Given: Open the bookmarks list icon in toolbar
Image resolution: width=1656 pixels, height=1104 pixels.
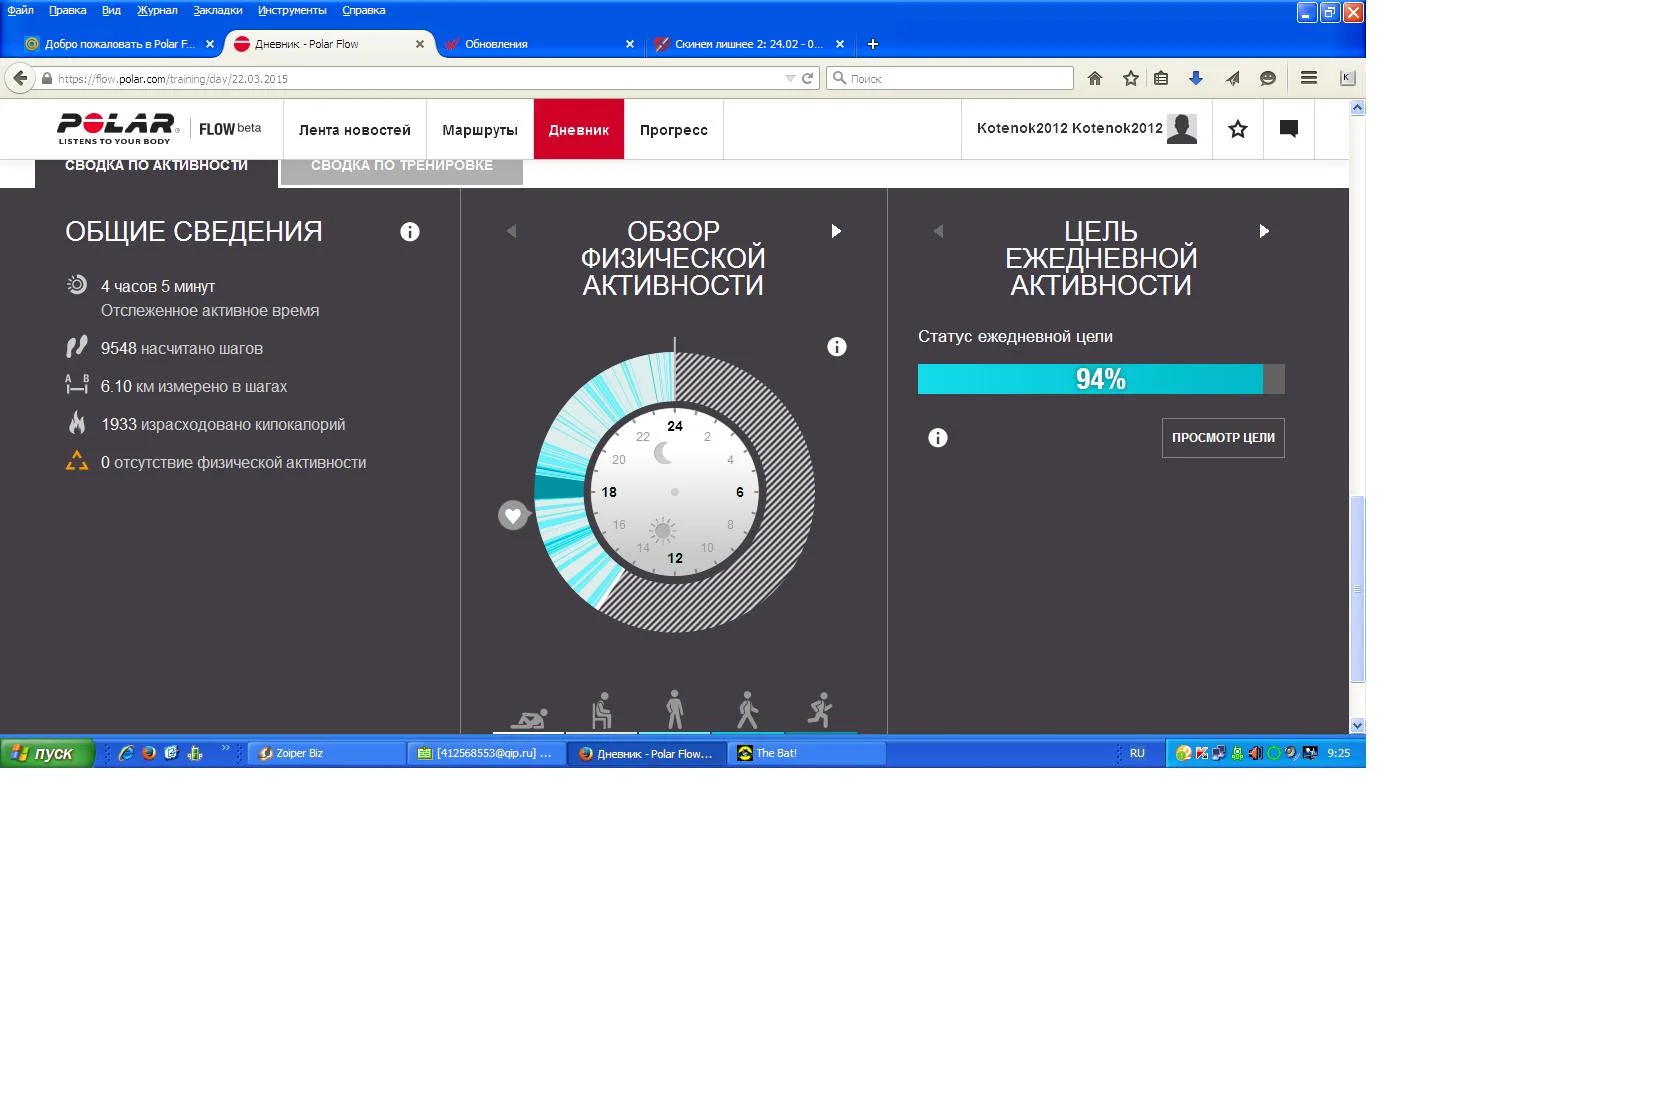Looking at the screenshot, I should click(1161, 78).
